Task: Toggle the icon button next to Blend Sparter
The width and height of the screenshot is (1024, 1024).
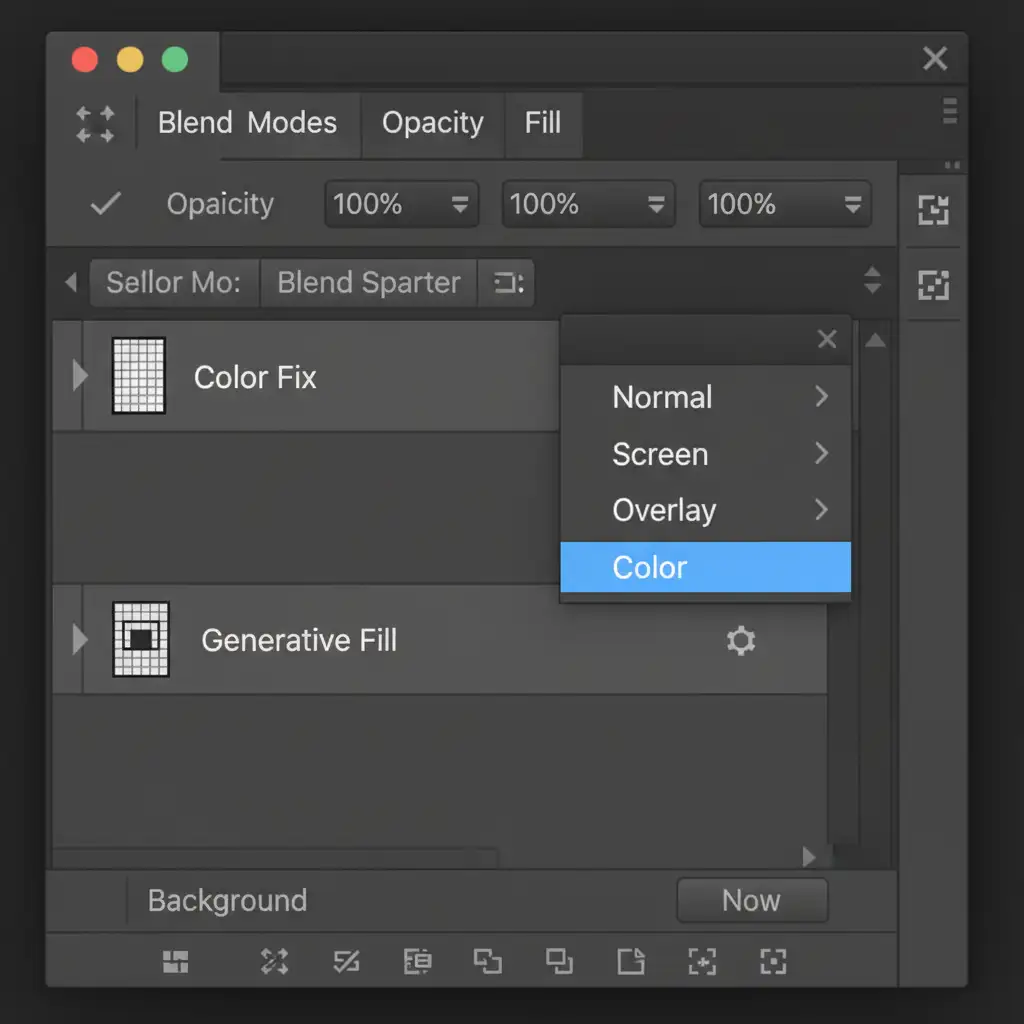Action: tap(507, 283)
